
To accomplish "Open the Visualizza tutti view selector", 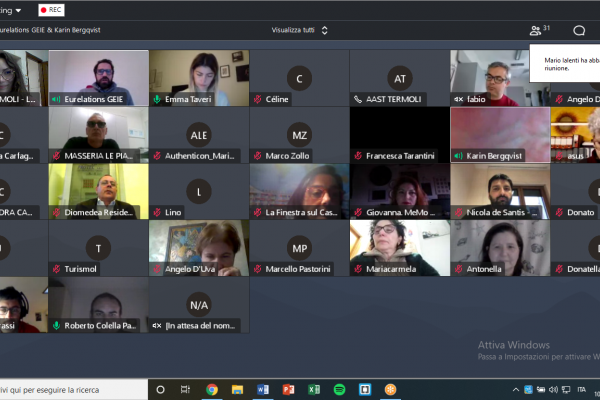I will (x=299, y=30).
